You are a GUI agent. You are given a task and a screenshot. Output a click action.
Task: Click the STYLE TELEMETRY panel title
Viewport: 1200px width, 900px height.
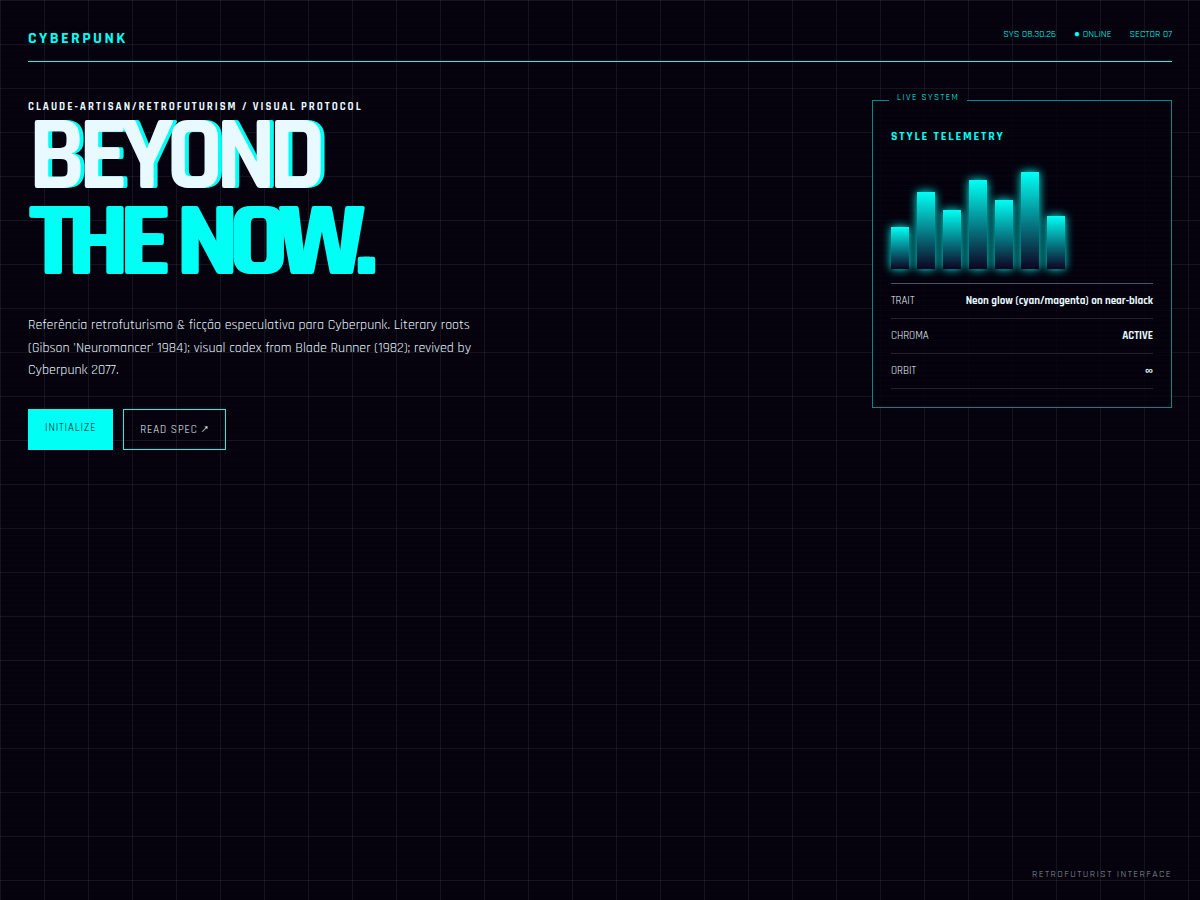(x=947, y=136)
